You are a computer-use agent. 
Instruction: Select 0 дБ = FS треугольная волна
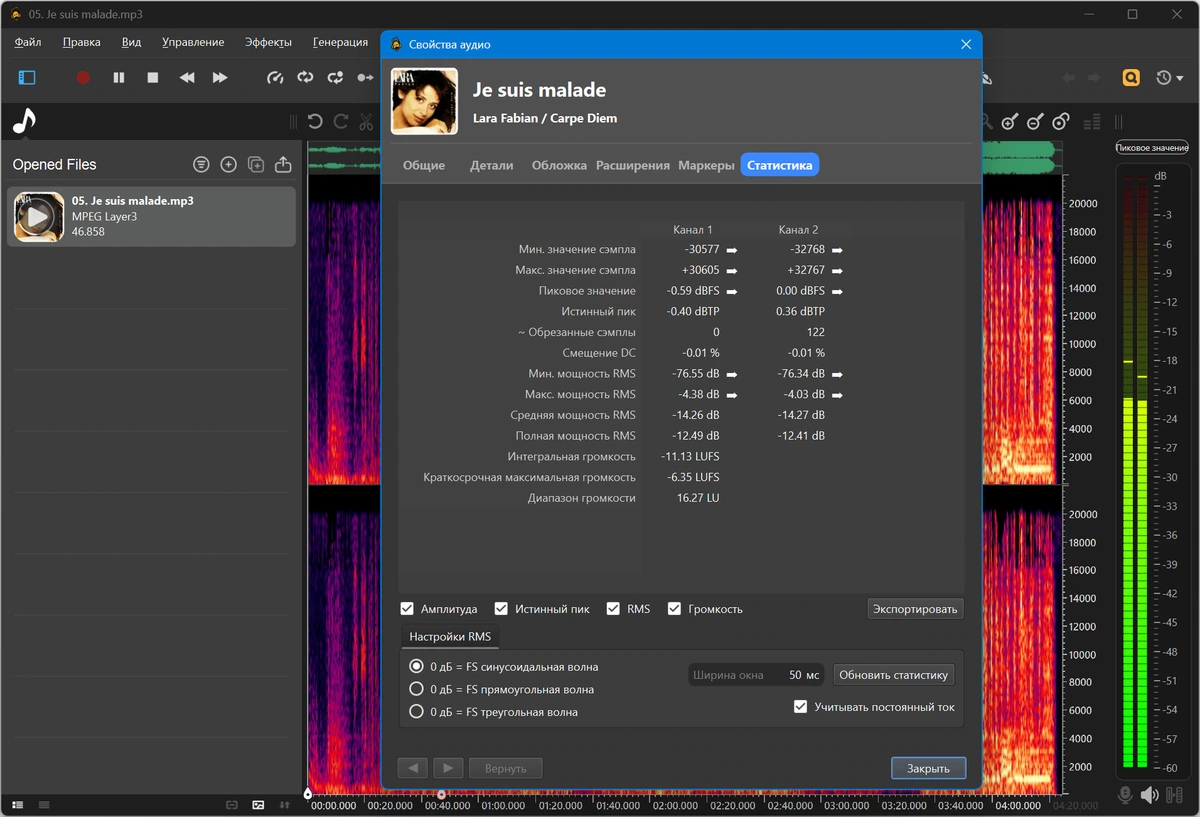[417, 712]
